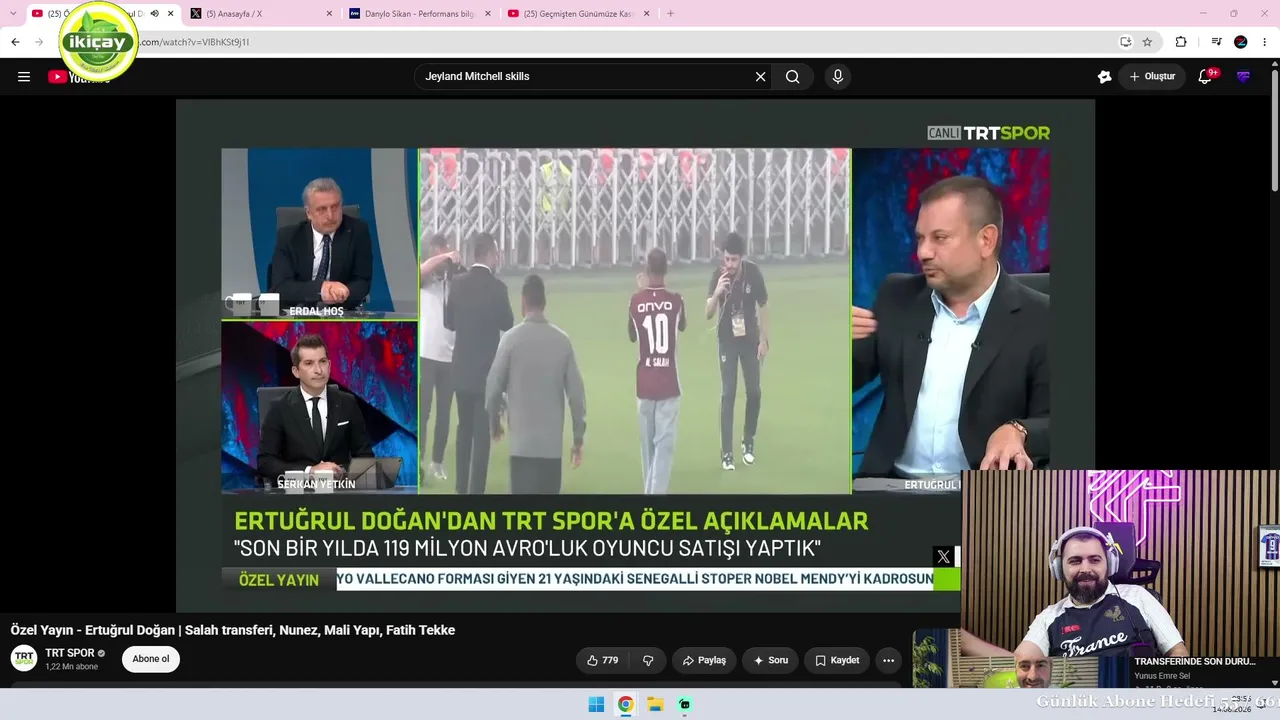Open the Windows Start menu
Viewport: 1280px width, 720px height.
click(596, 704)
